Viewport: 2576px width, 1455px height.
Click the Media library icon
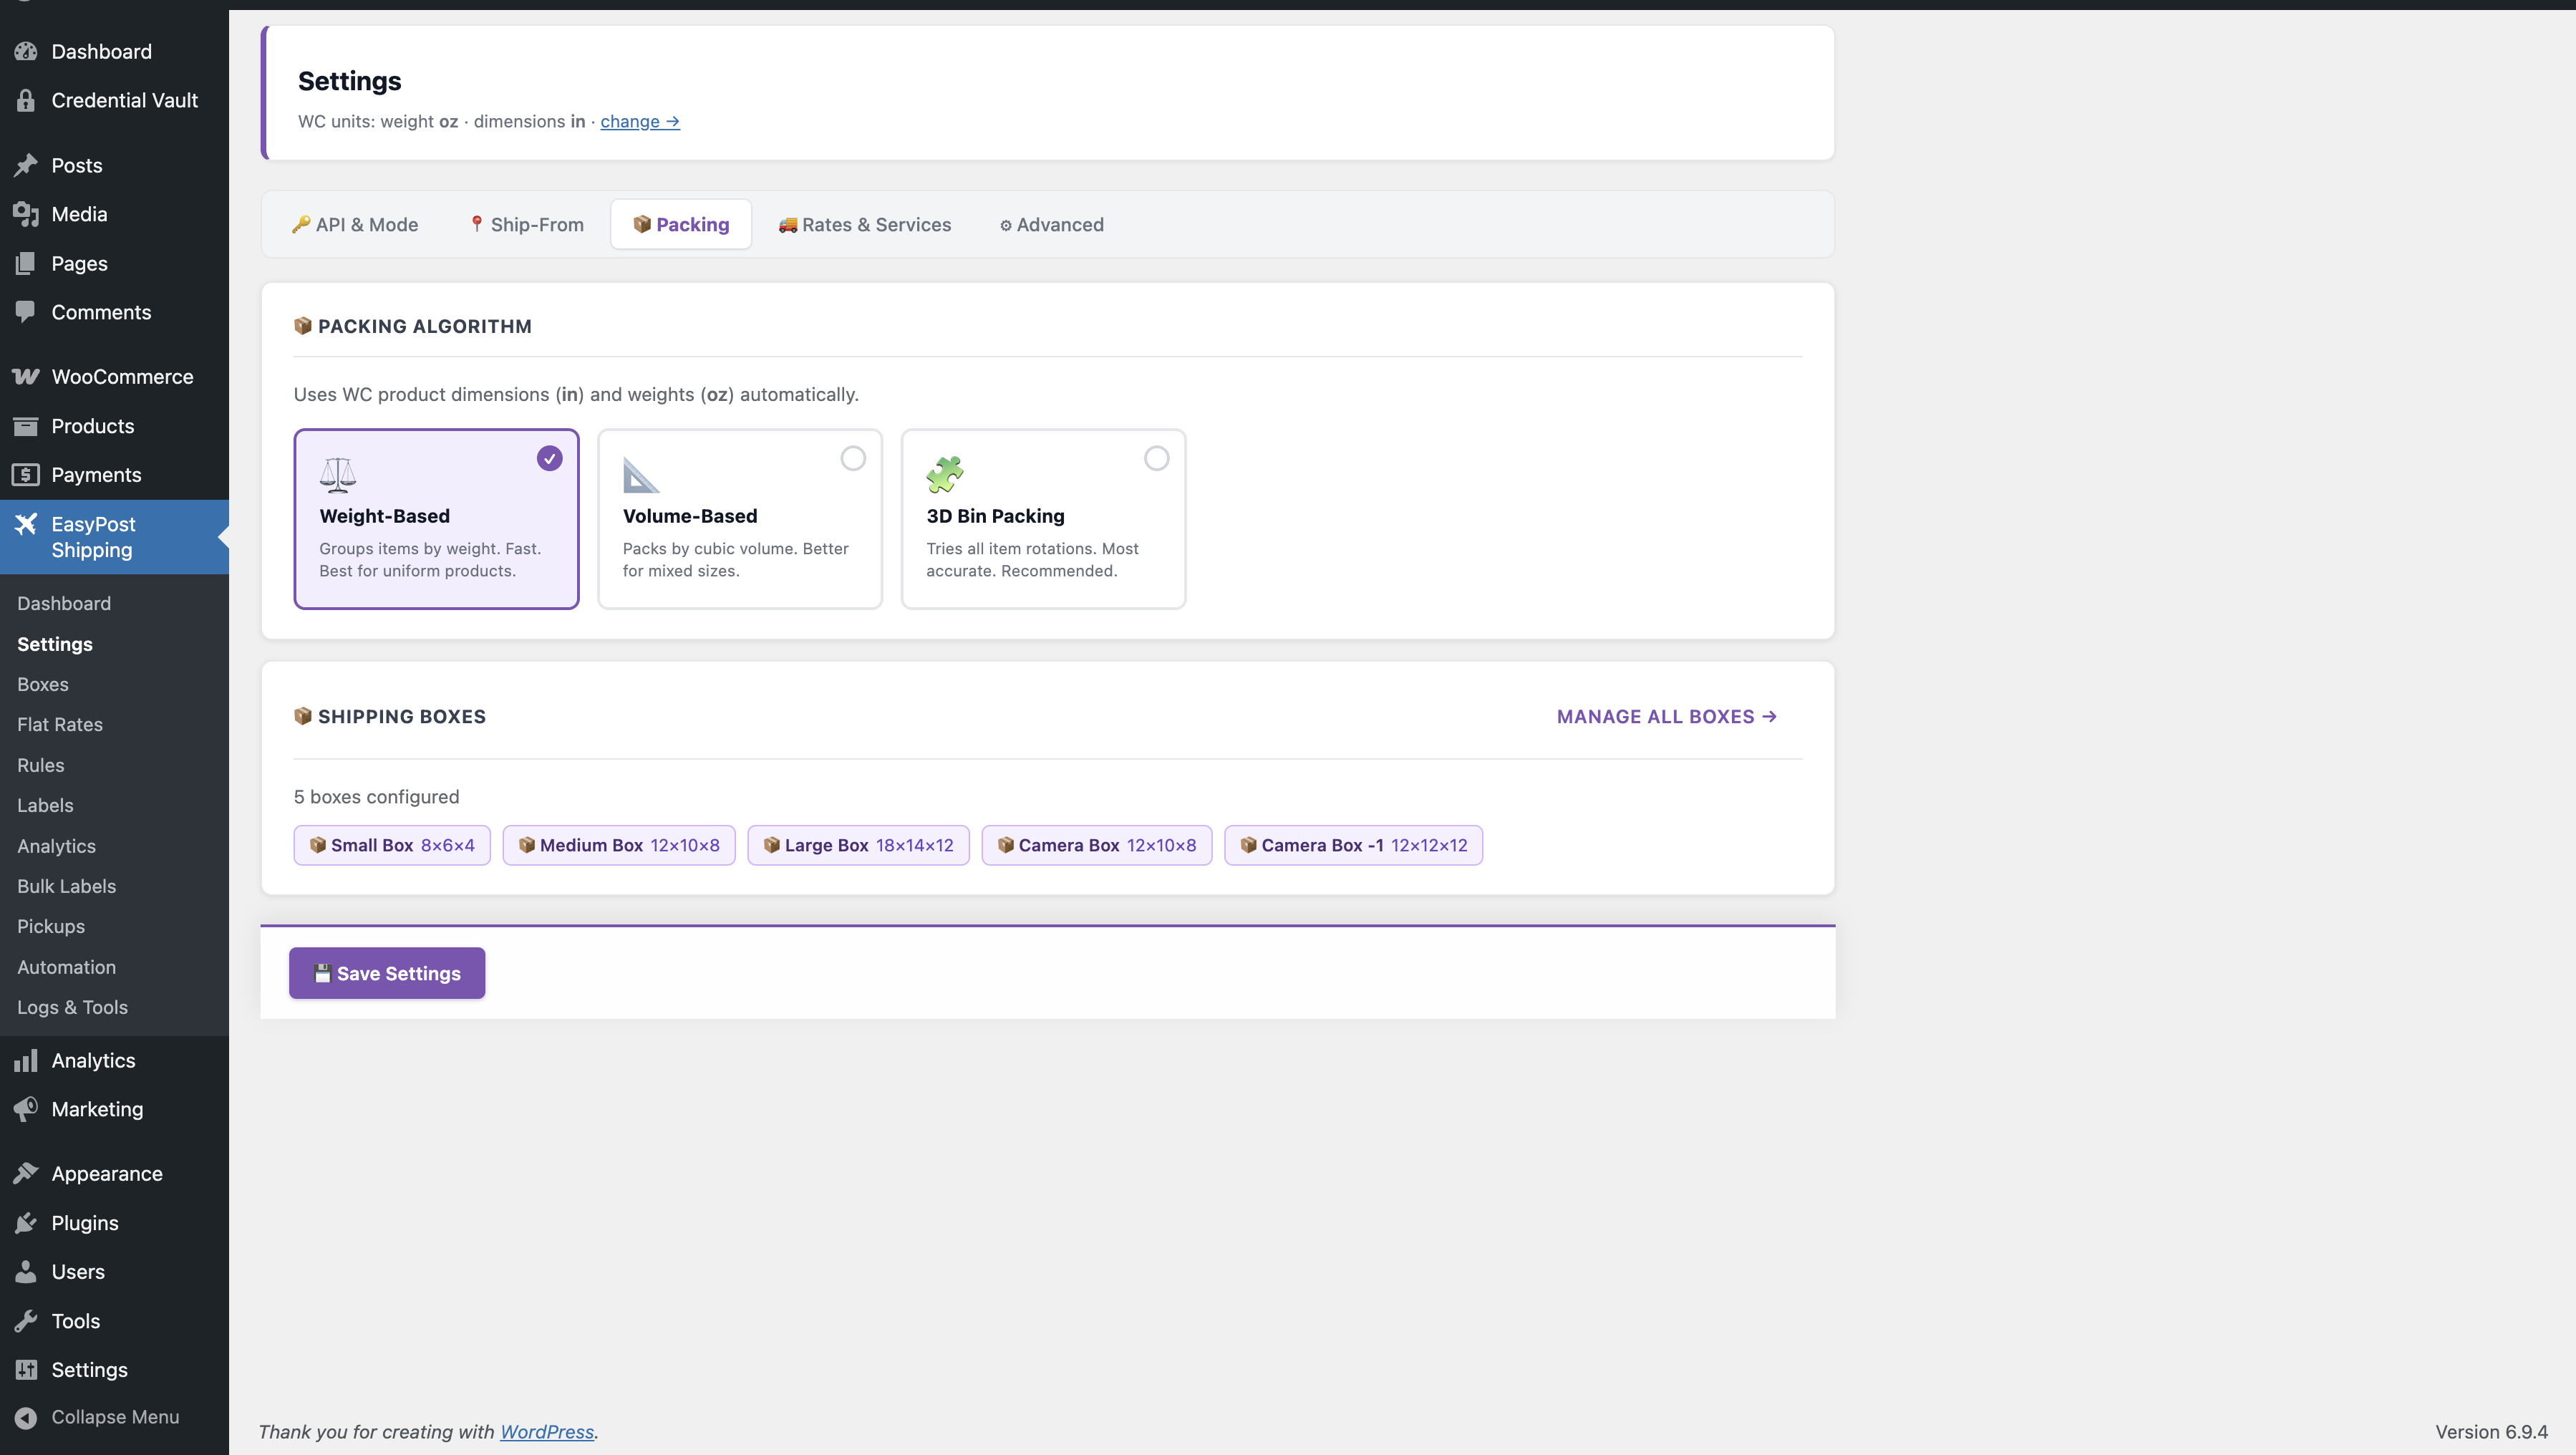click(x=26, y=214)
